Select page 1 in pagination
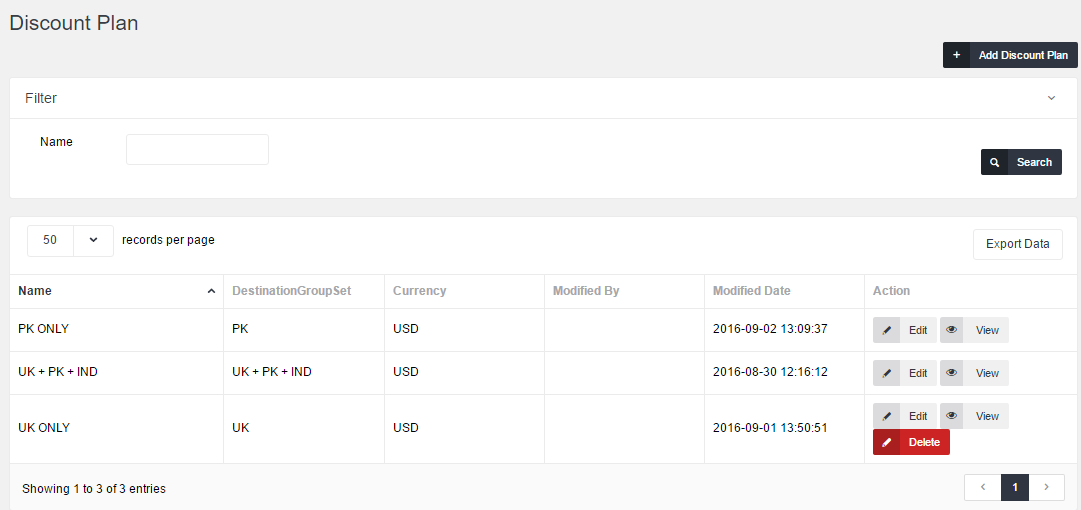Screen dimensions: 1081x510 pyautogui.click(x=1014, y=487)
